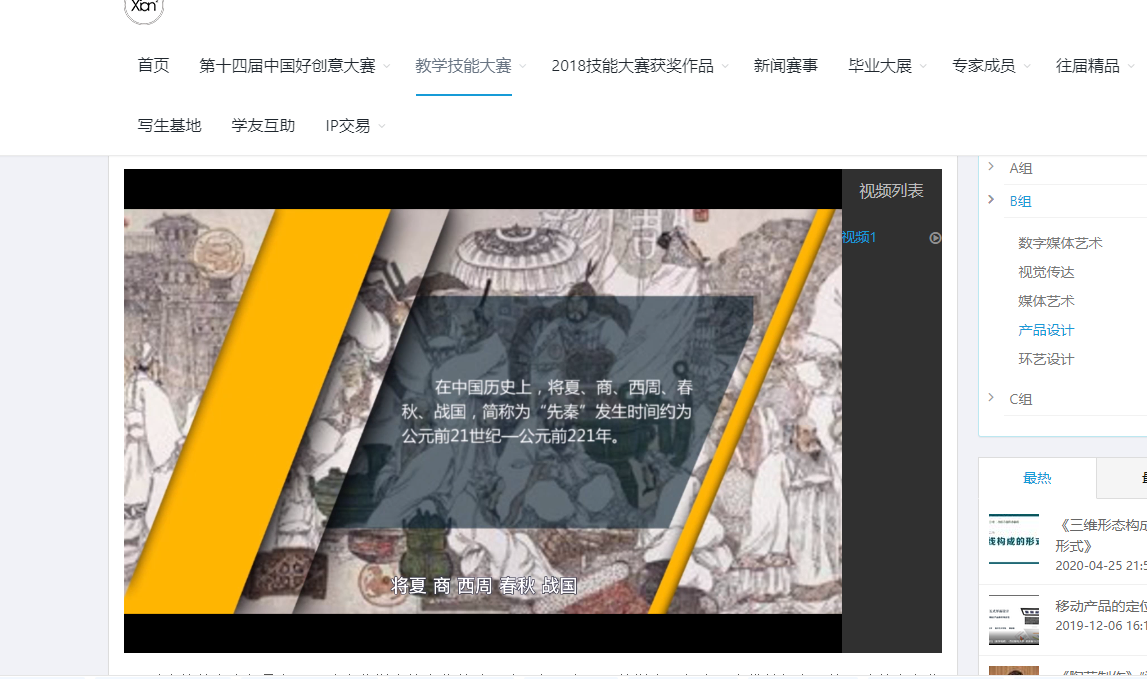Open 第十四届中国好创意大赛 dropdown chevron
Image resolution: width=1147 pixels, height=679 pixels.
387,67
